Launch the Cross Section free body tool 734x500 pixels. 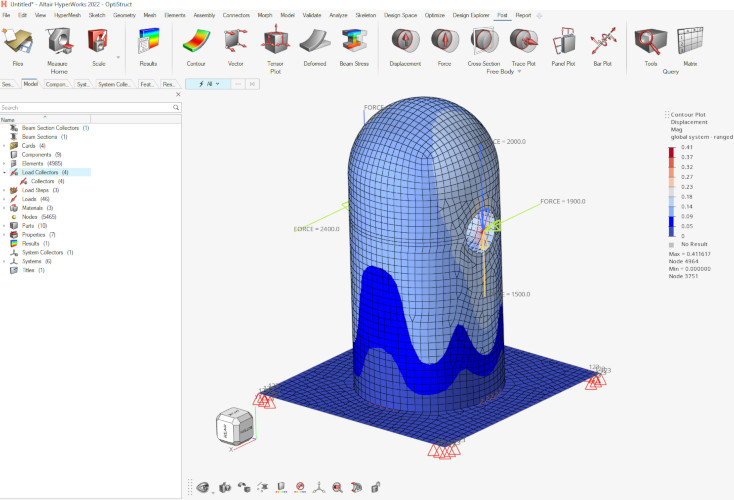(x=484, y=45)
